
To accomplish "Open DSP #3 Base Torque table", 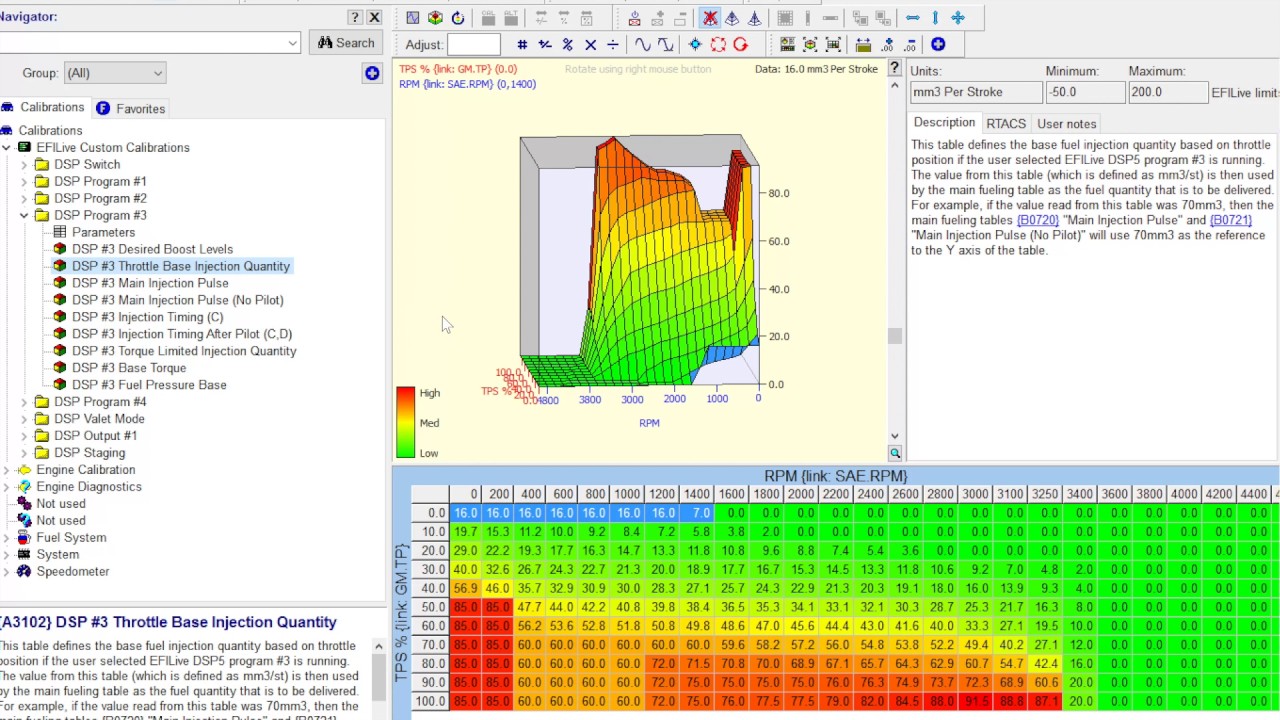I will (129, 368).
